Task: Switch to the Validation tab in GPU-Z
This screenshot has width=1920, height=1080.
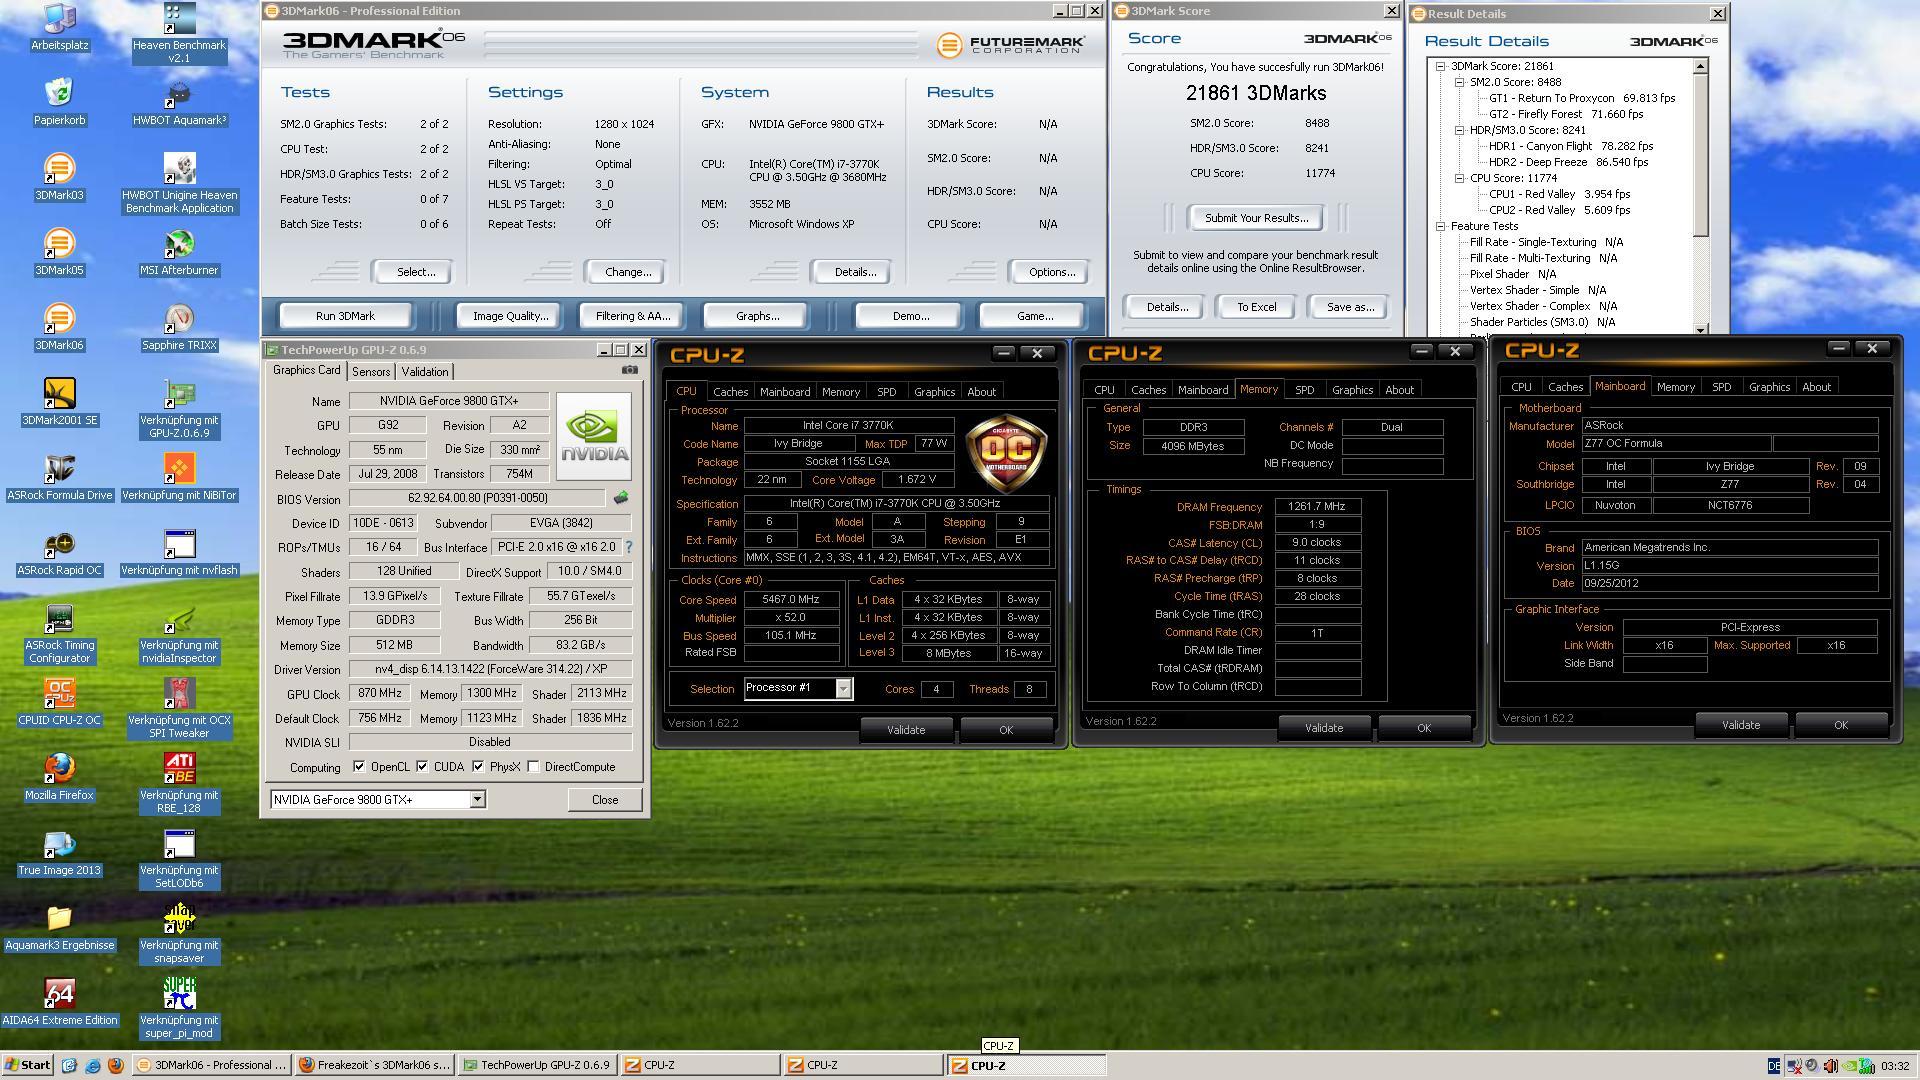Action: click(425, 371)
